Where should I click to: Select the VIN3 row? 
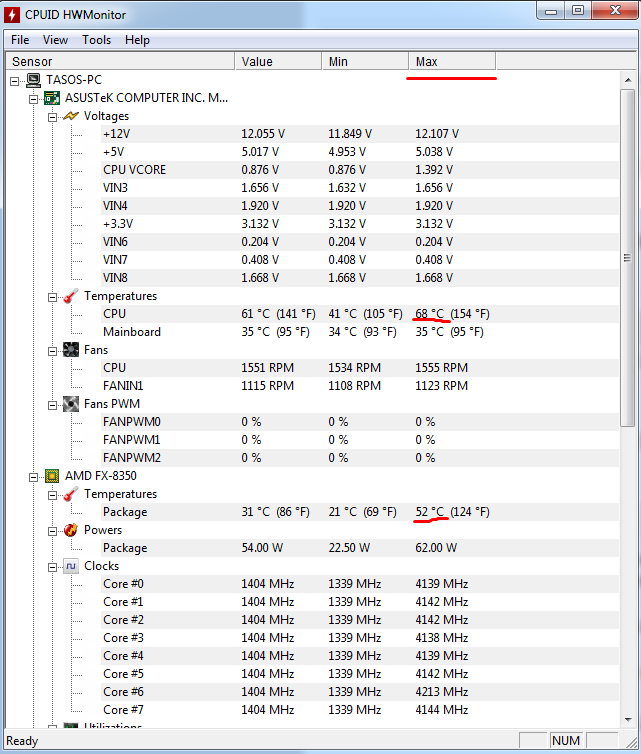360,188
